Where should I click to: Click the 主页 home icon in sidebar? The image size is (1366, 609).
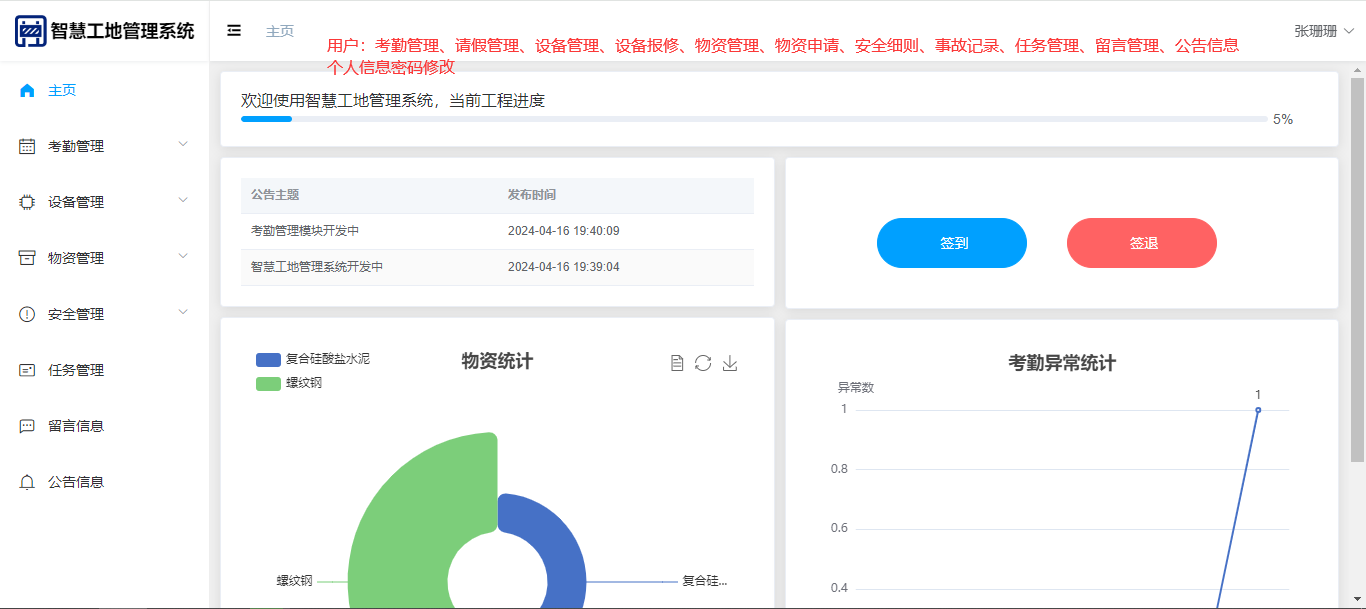point(27,91)
